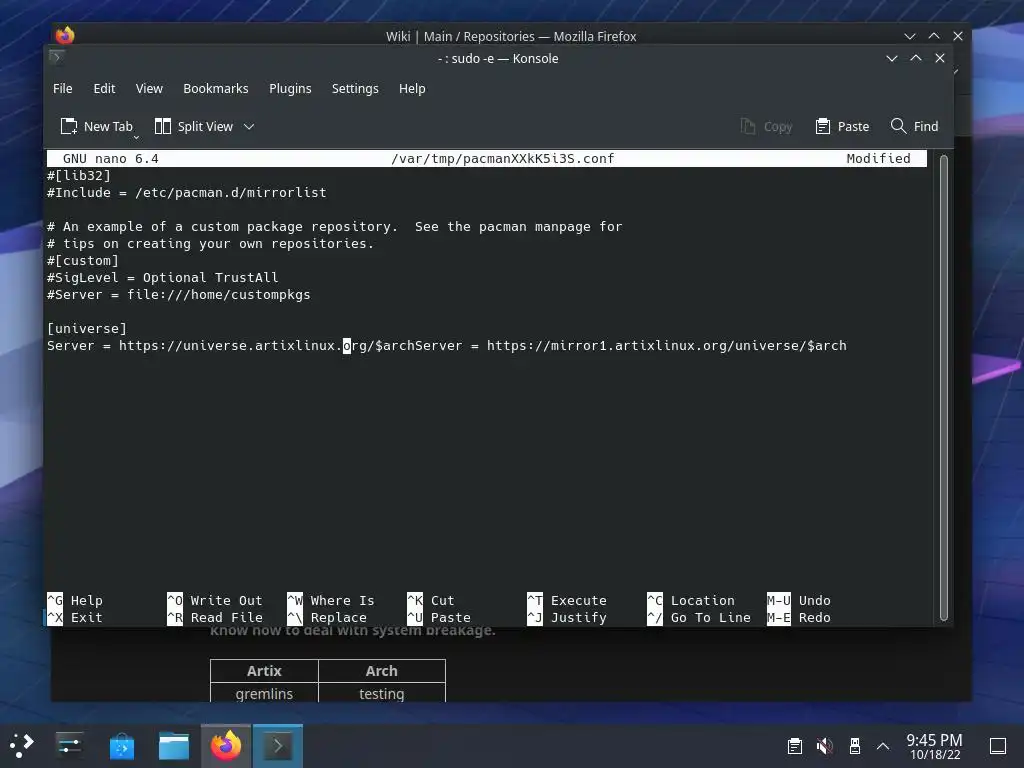Maximize the Firefox window
Viewport: 1024px width, 768px height.
point(934,36)
